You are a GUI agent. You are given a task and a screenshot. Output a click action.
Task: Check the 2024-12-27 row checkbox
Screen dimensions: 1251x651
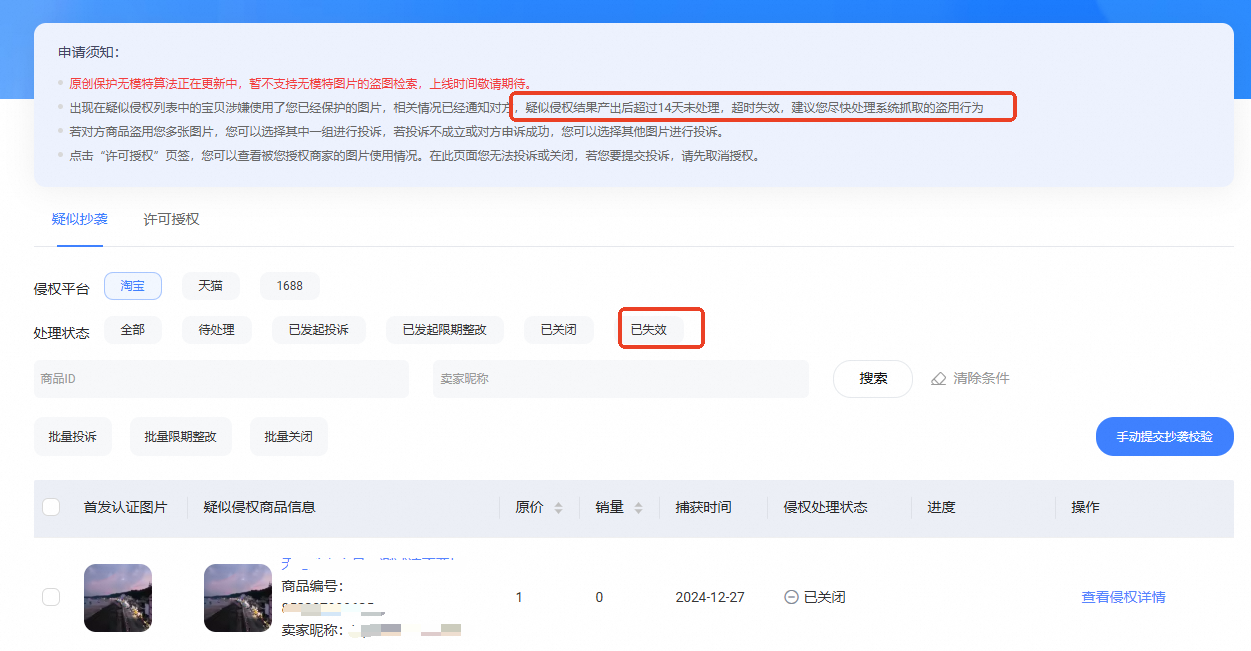click(51, 597)
